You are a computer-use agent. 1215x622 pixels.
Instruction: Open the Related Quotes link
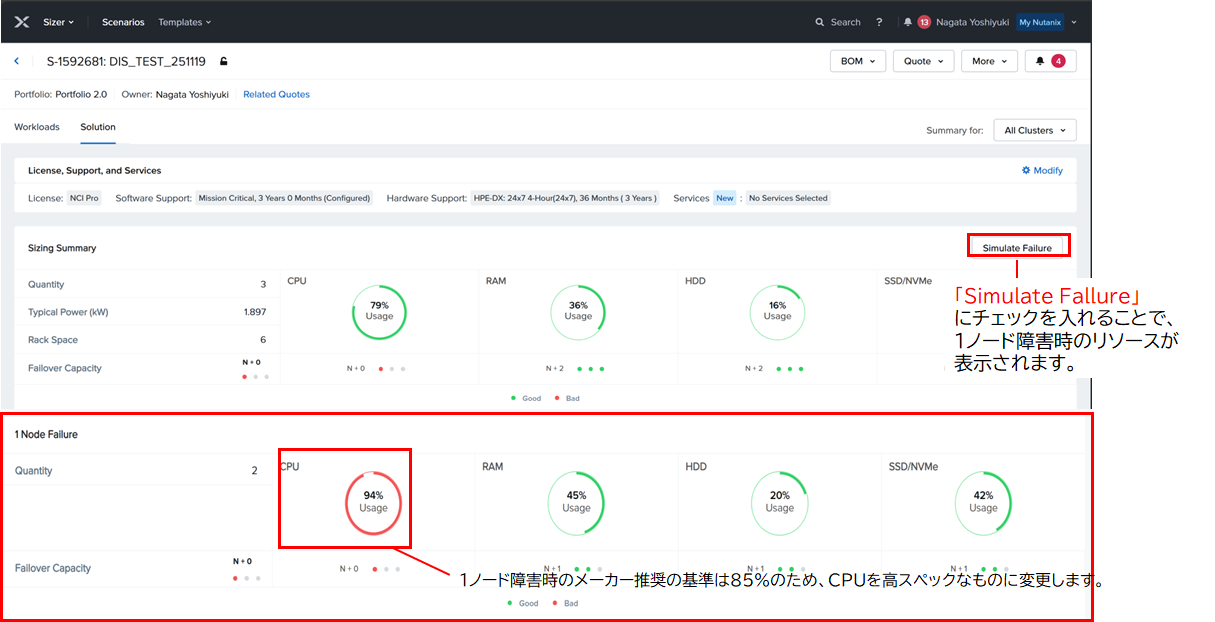(276, 95)
